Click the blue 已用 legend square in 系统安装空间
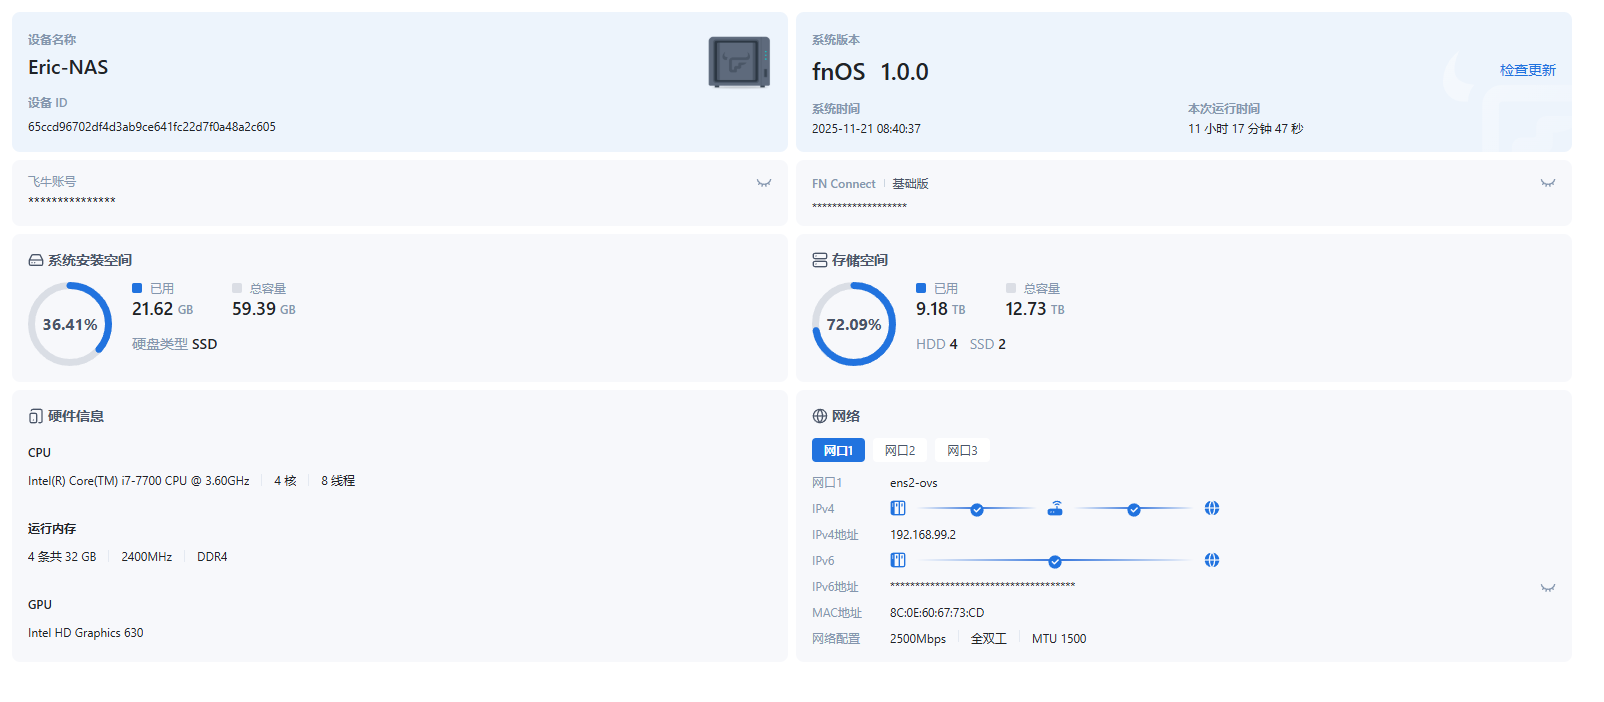This screenshot has width=1604, height=702. tap(137, 288)
